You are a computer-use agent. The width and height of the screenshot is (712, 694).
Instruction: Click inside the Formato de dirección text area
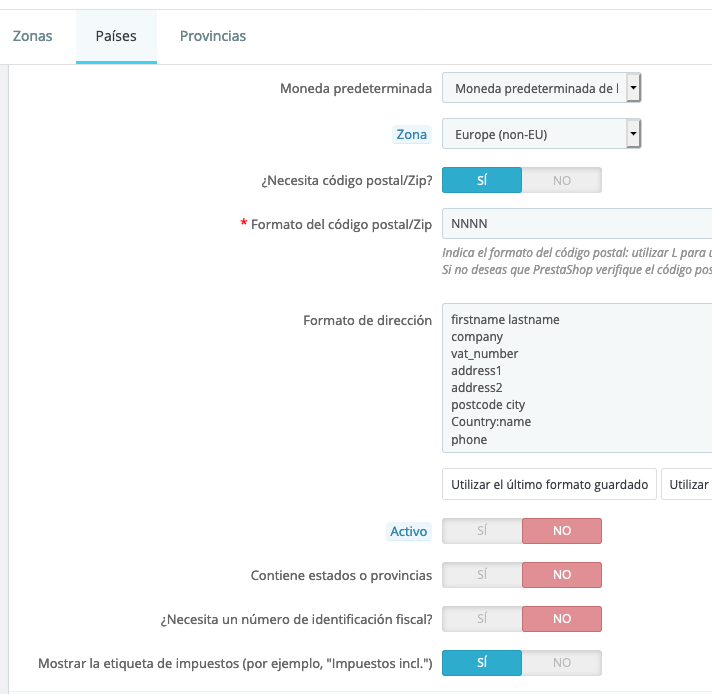point(576,379)
